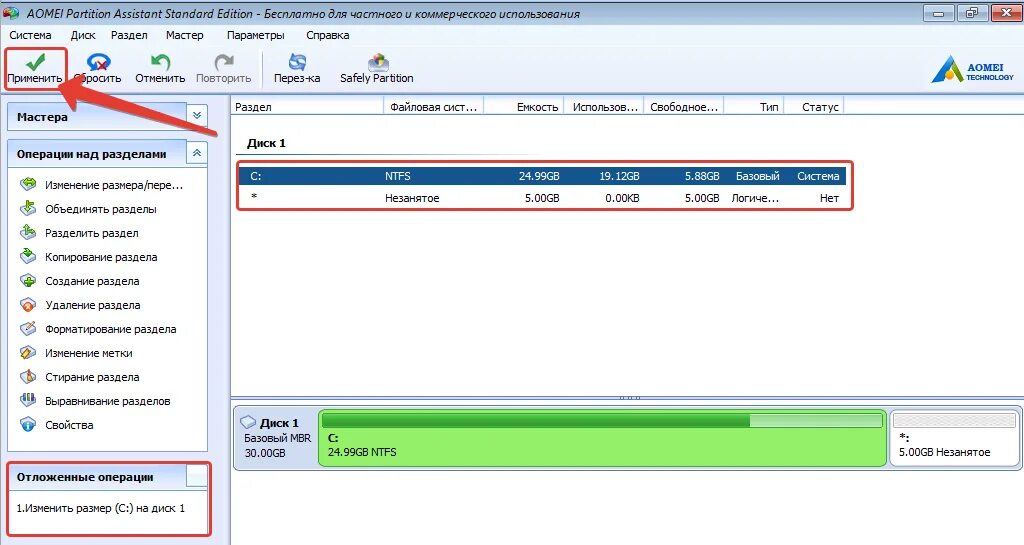This screenshot has height=545, width=1024.
Task: Open the Мастер menu
Action: click(185, 35)
